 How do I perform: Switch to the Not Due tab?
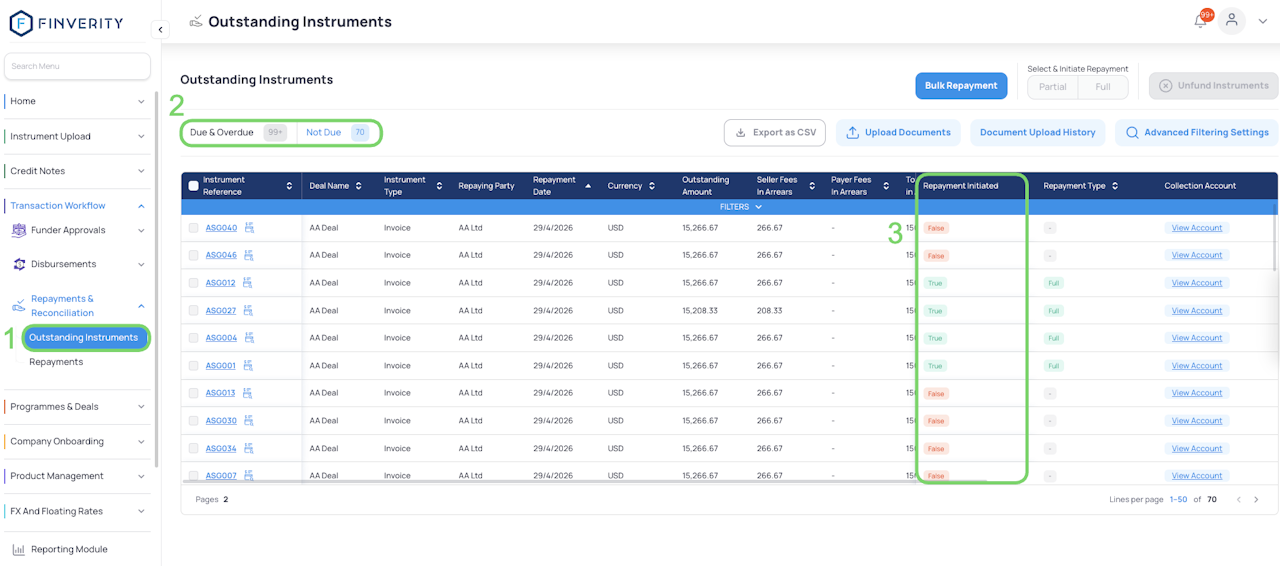[324, 132]
